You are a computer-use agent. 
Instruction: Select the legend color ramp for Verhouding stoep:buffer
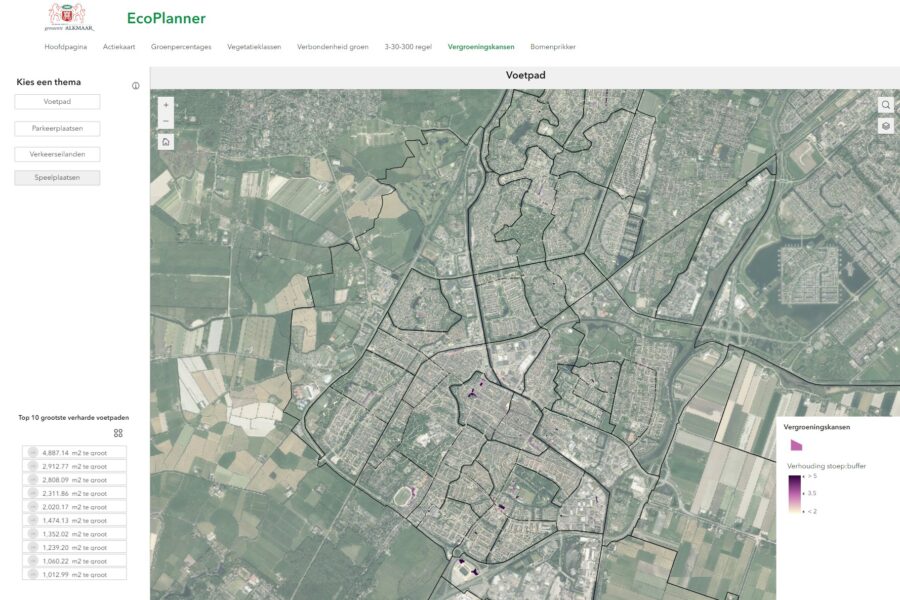pos(794,491)
